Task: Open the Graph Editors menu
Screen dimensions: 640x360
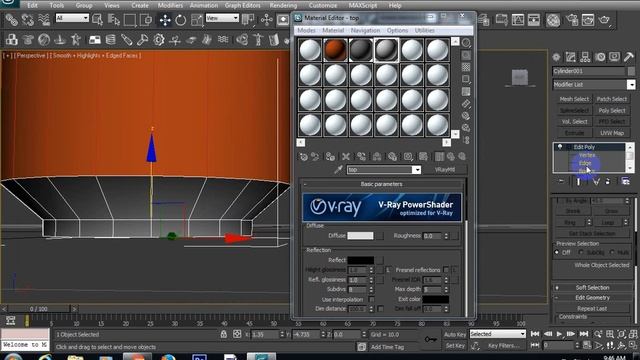Action: [x=242, y=5]
